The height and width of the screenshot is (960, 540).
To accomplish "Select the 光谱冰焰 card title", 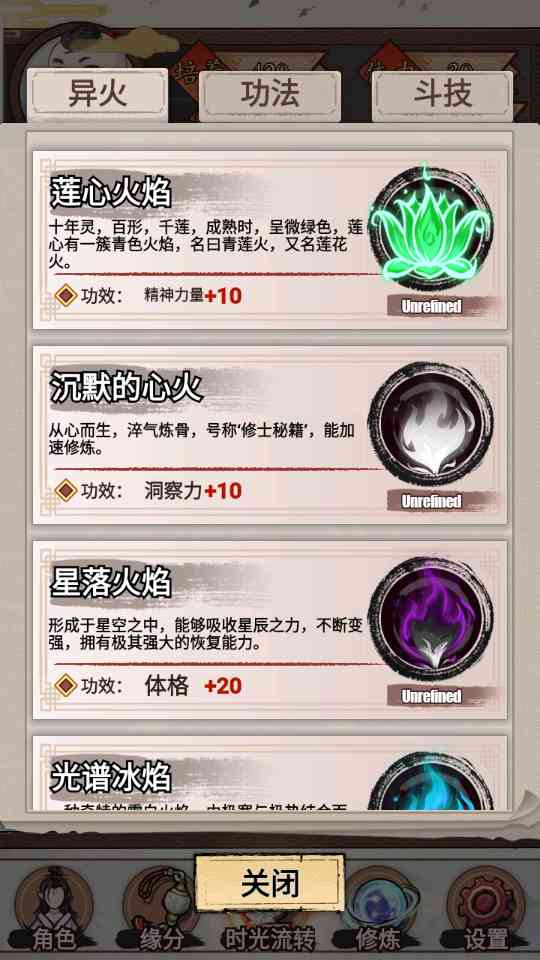I will point(110,778).
